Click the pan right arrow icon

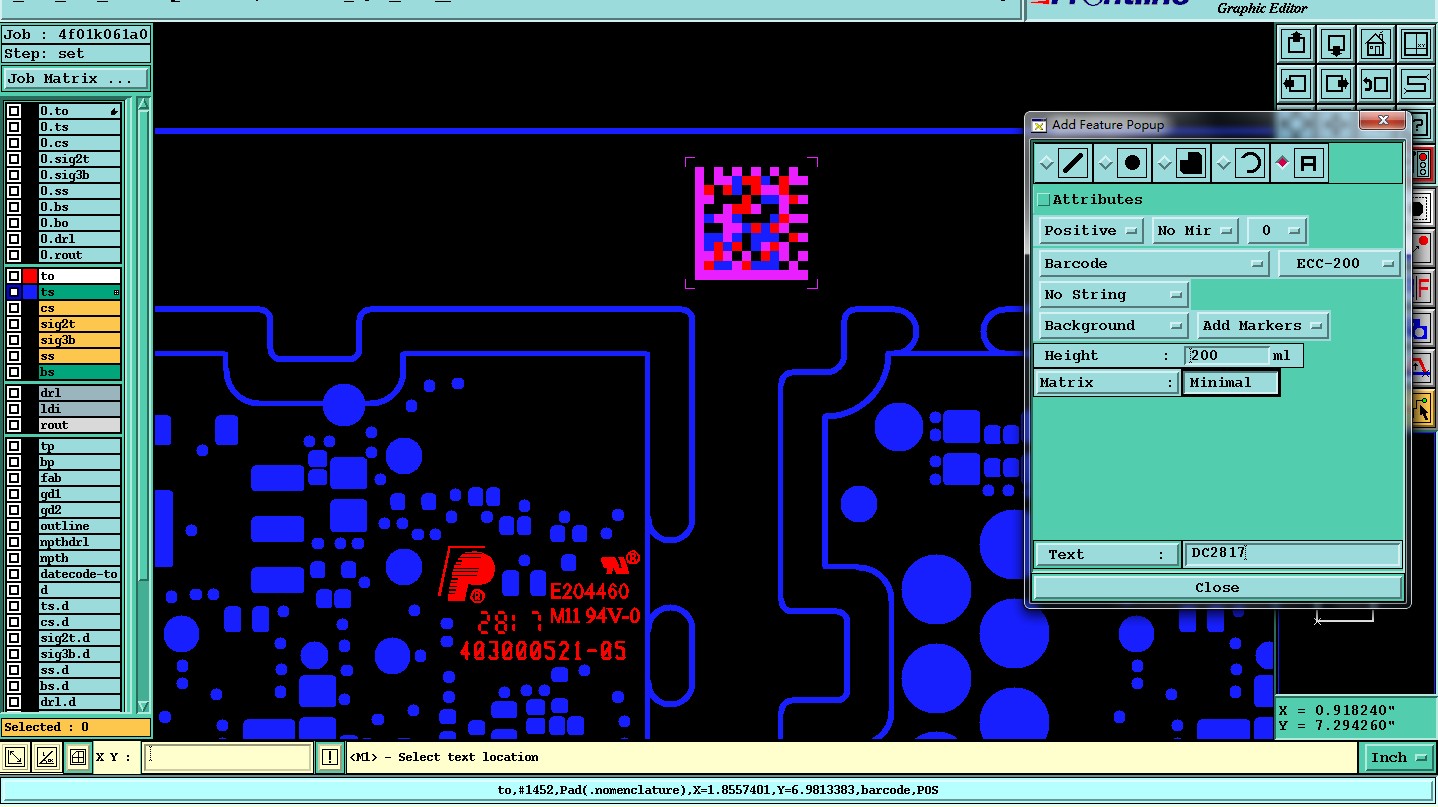[1336, 83]
